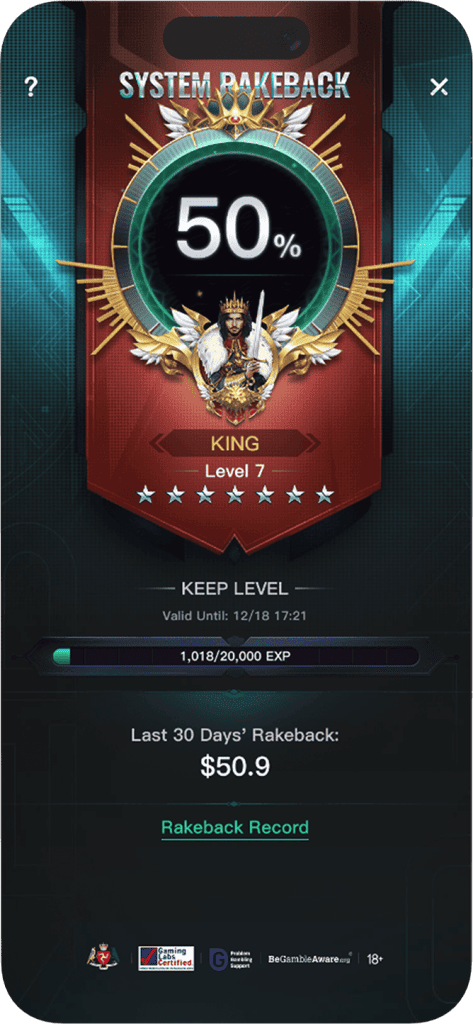Open the question mark help icon
Image resolution: width=473 pixels, height=1024 pixels.
[x=30, y=87]
